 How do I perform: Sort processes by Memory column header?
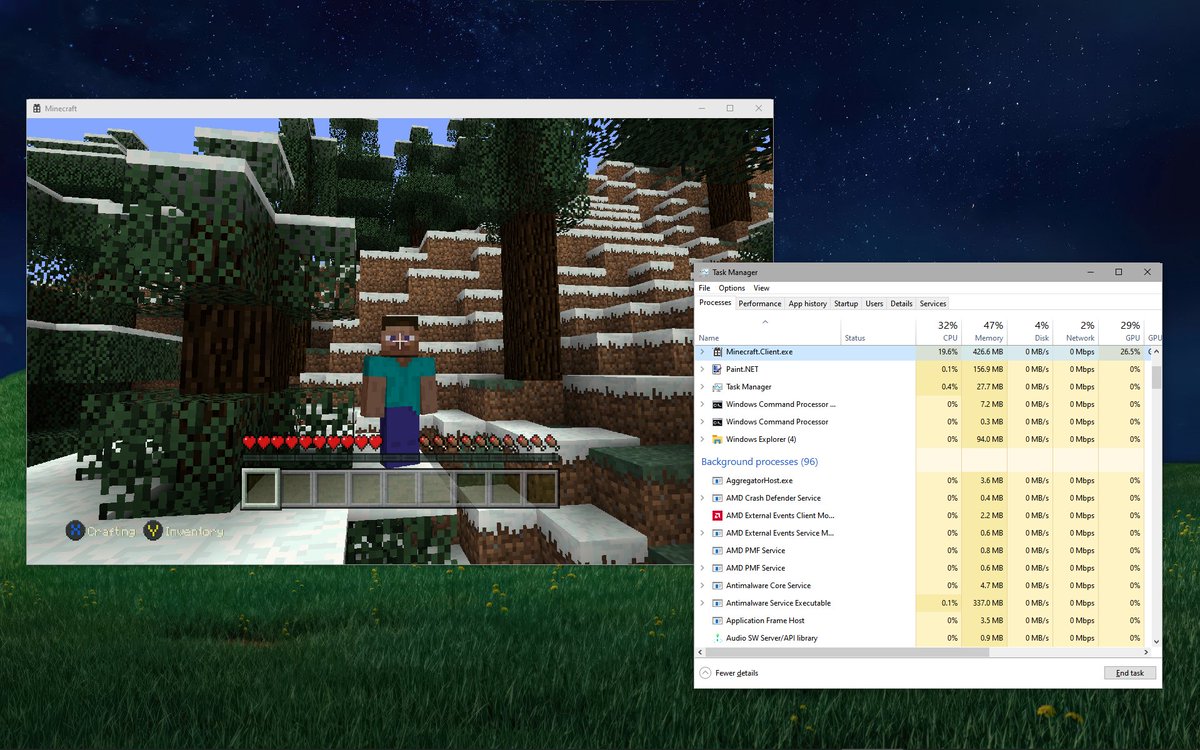984,331
